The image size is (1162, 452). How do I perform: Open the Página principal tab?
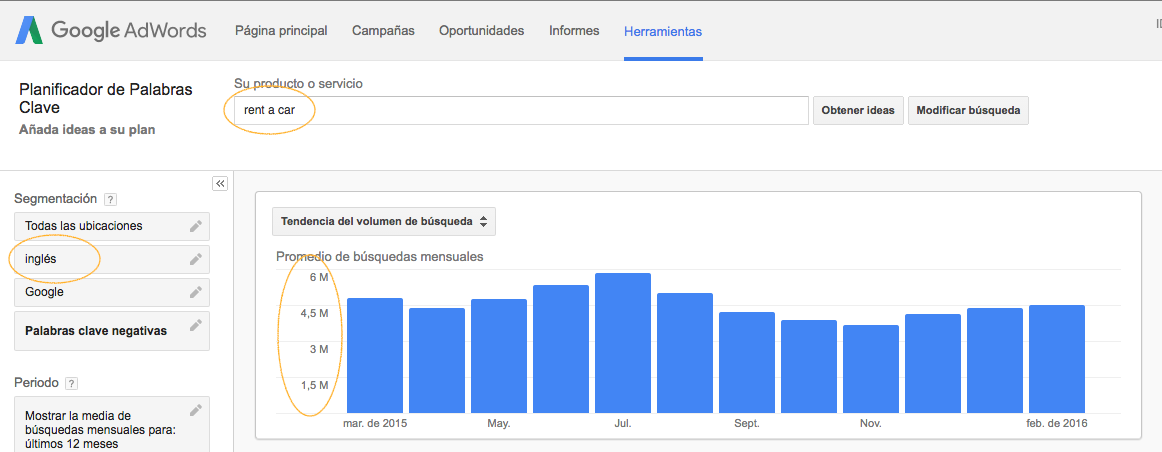click(x=281, y=31)
